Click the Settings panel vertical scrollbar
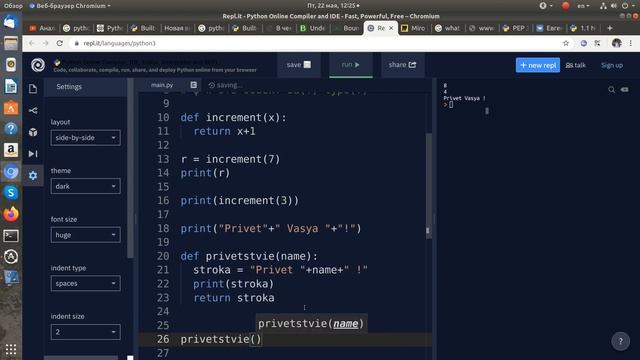The height and width of the screenshot is (360, 640). tap(130, 167)
